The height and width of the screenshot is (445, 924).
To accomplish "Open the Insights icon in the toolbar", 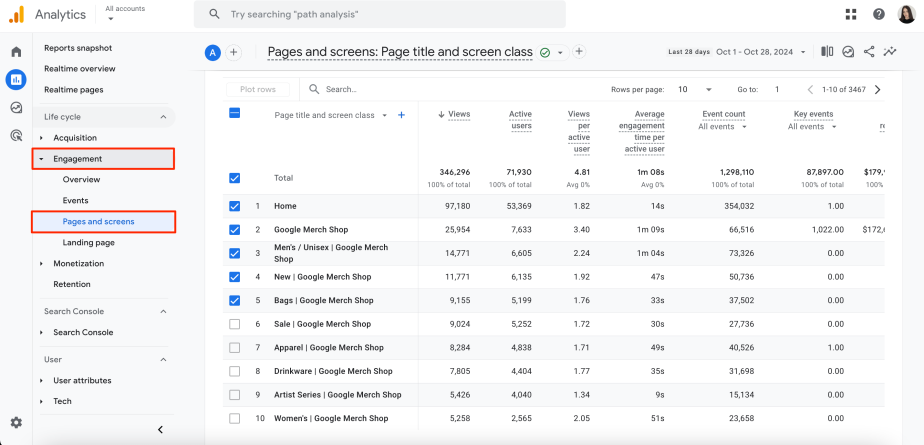I will [x=848, y=52].
